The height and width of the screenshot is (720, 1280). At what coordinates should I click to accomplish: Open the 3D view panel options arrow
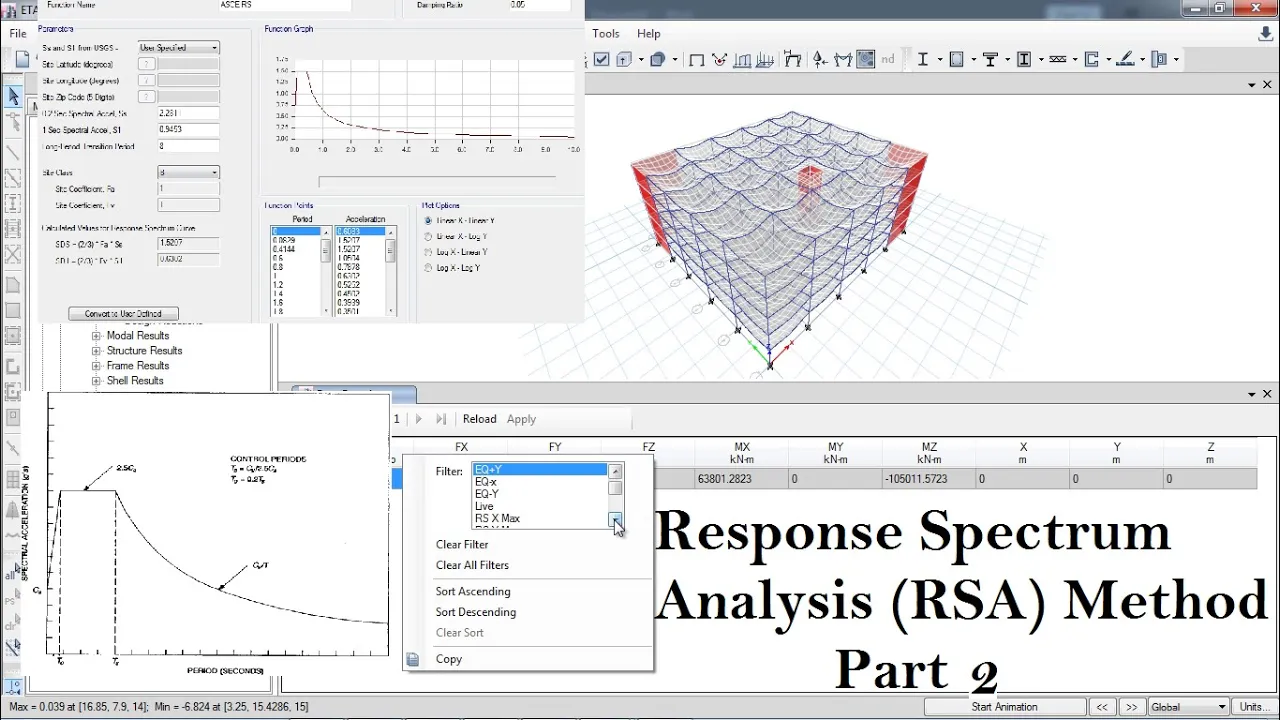1253,85
